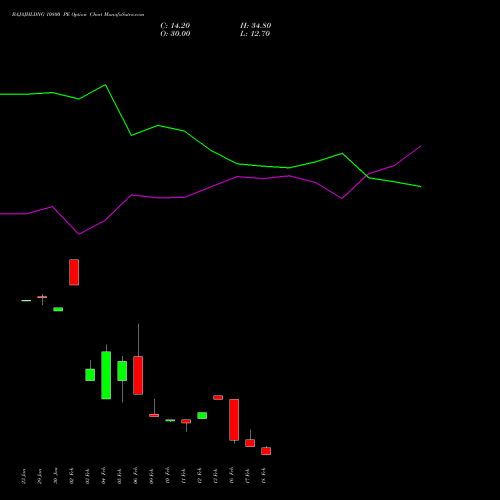Click the tallest green candlestick body
This screenshot has width=500, height=500.
tap(106, 375)
